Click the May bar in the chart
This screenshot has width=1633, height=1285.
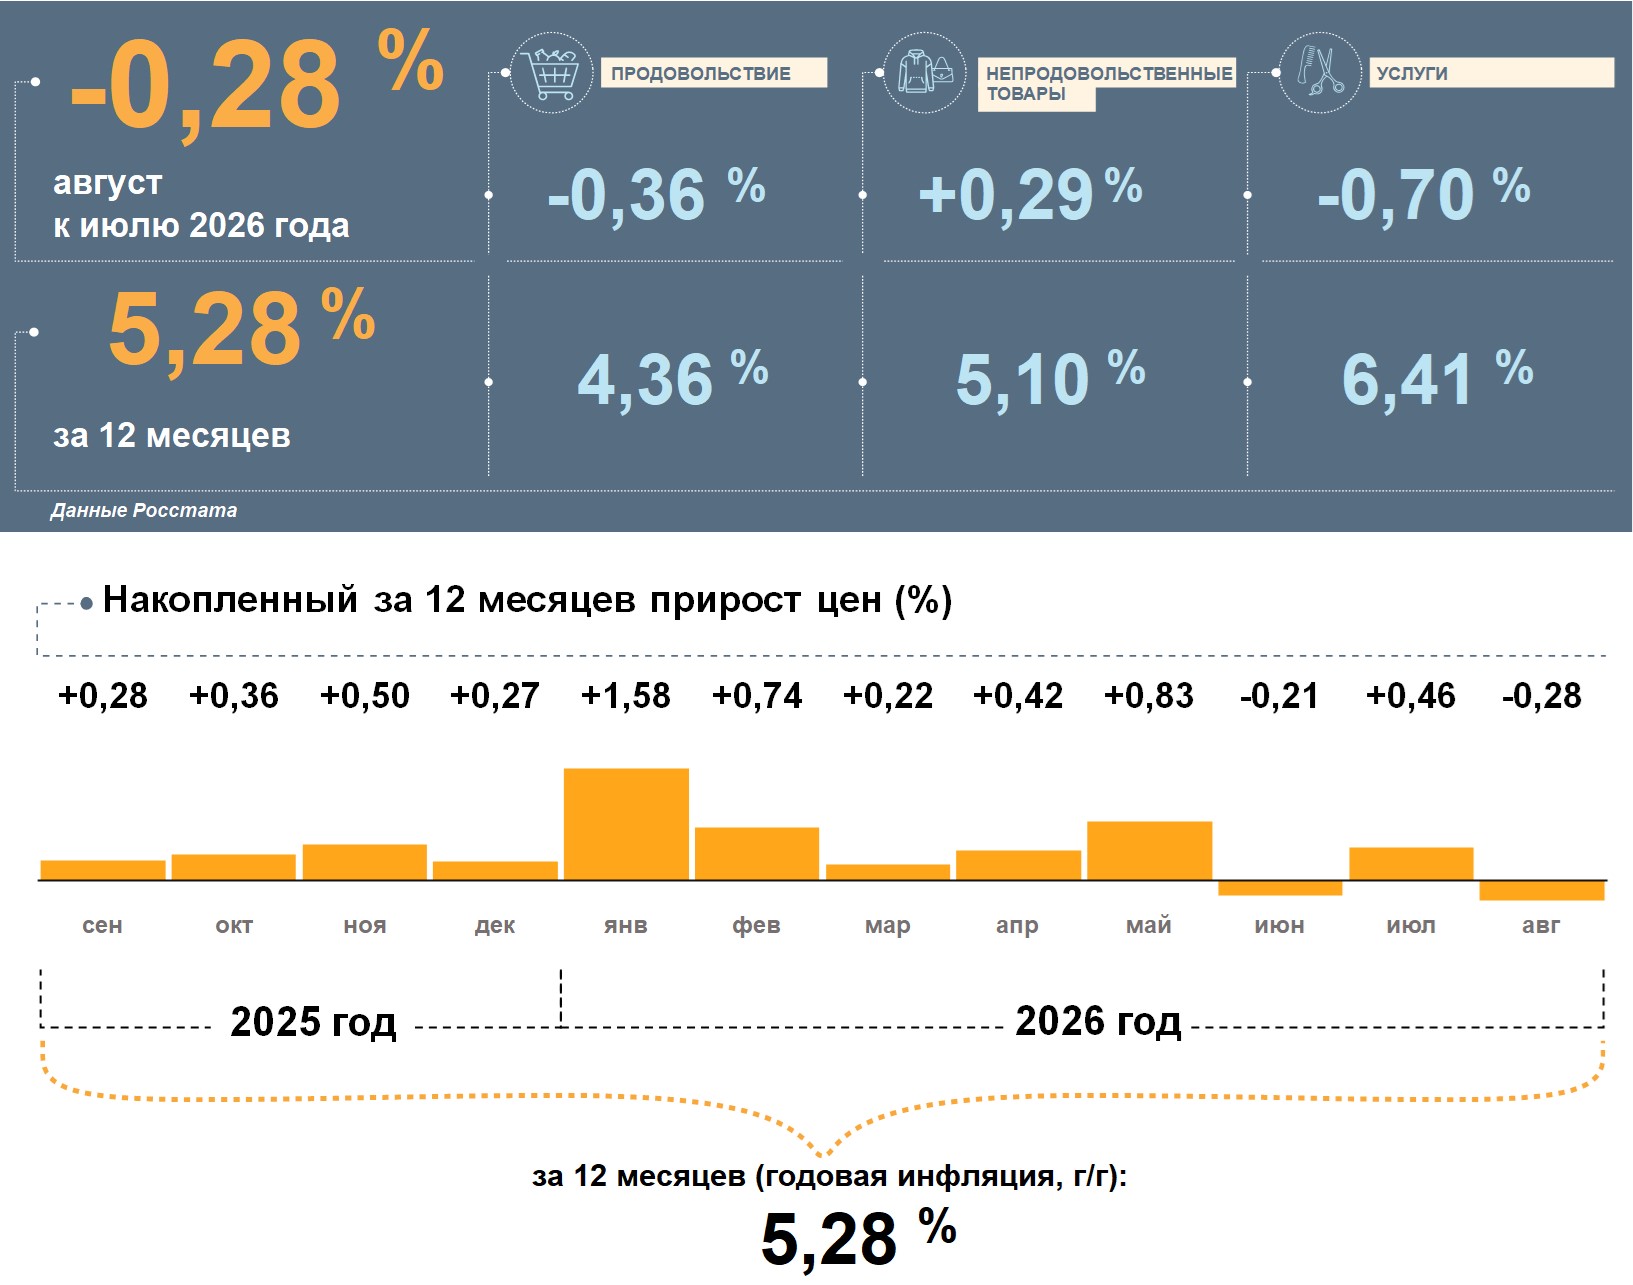click(x=1149, y=851)
